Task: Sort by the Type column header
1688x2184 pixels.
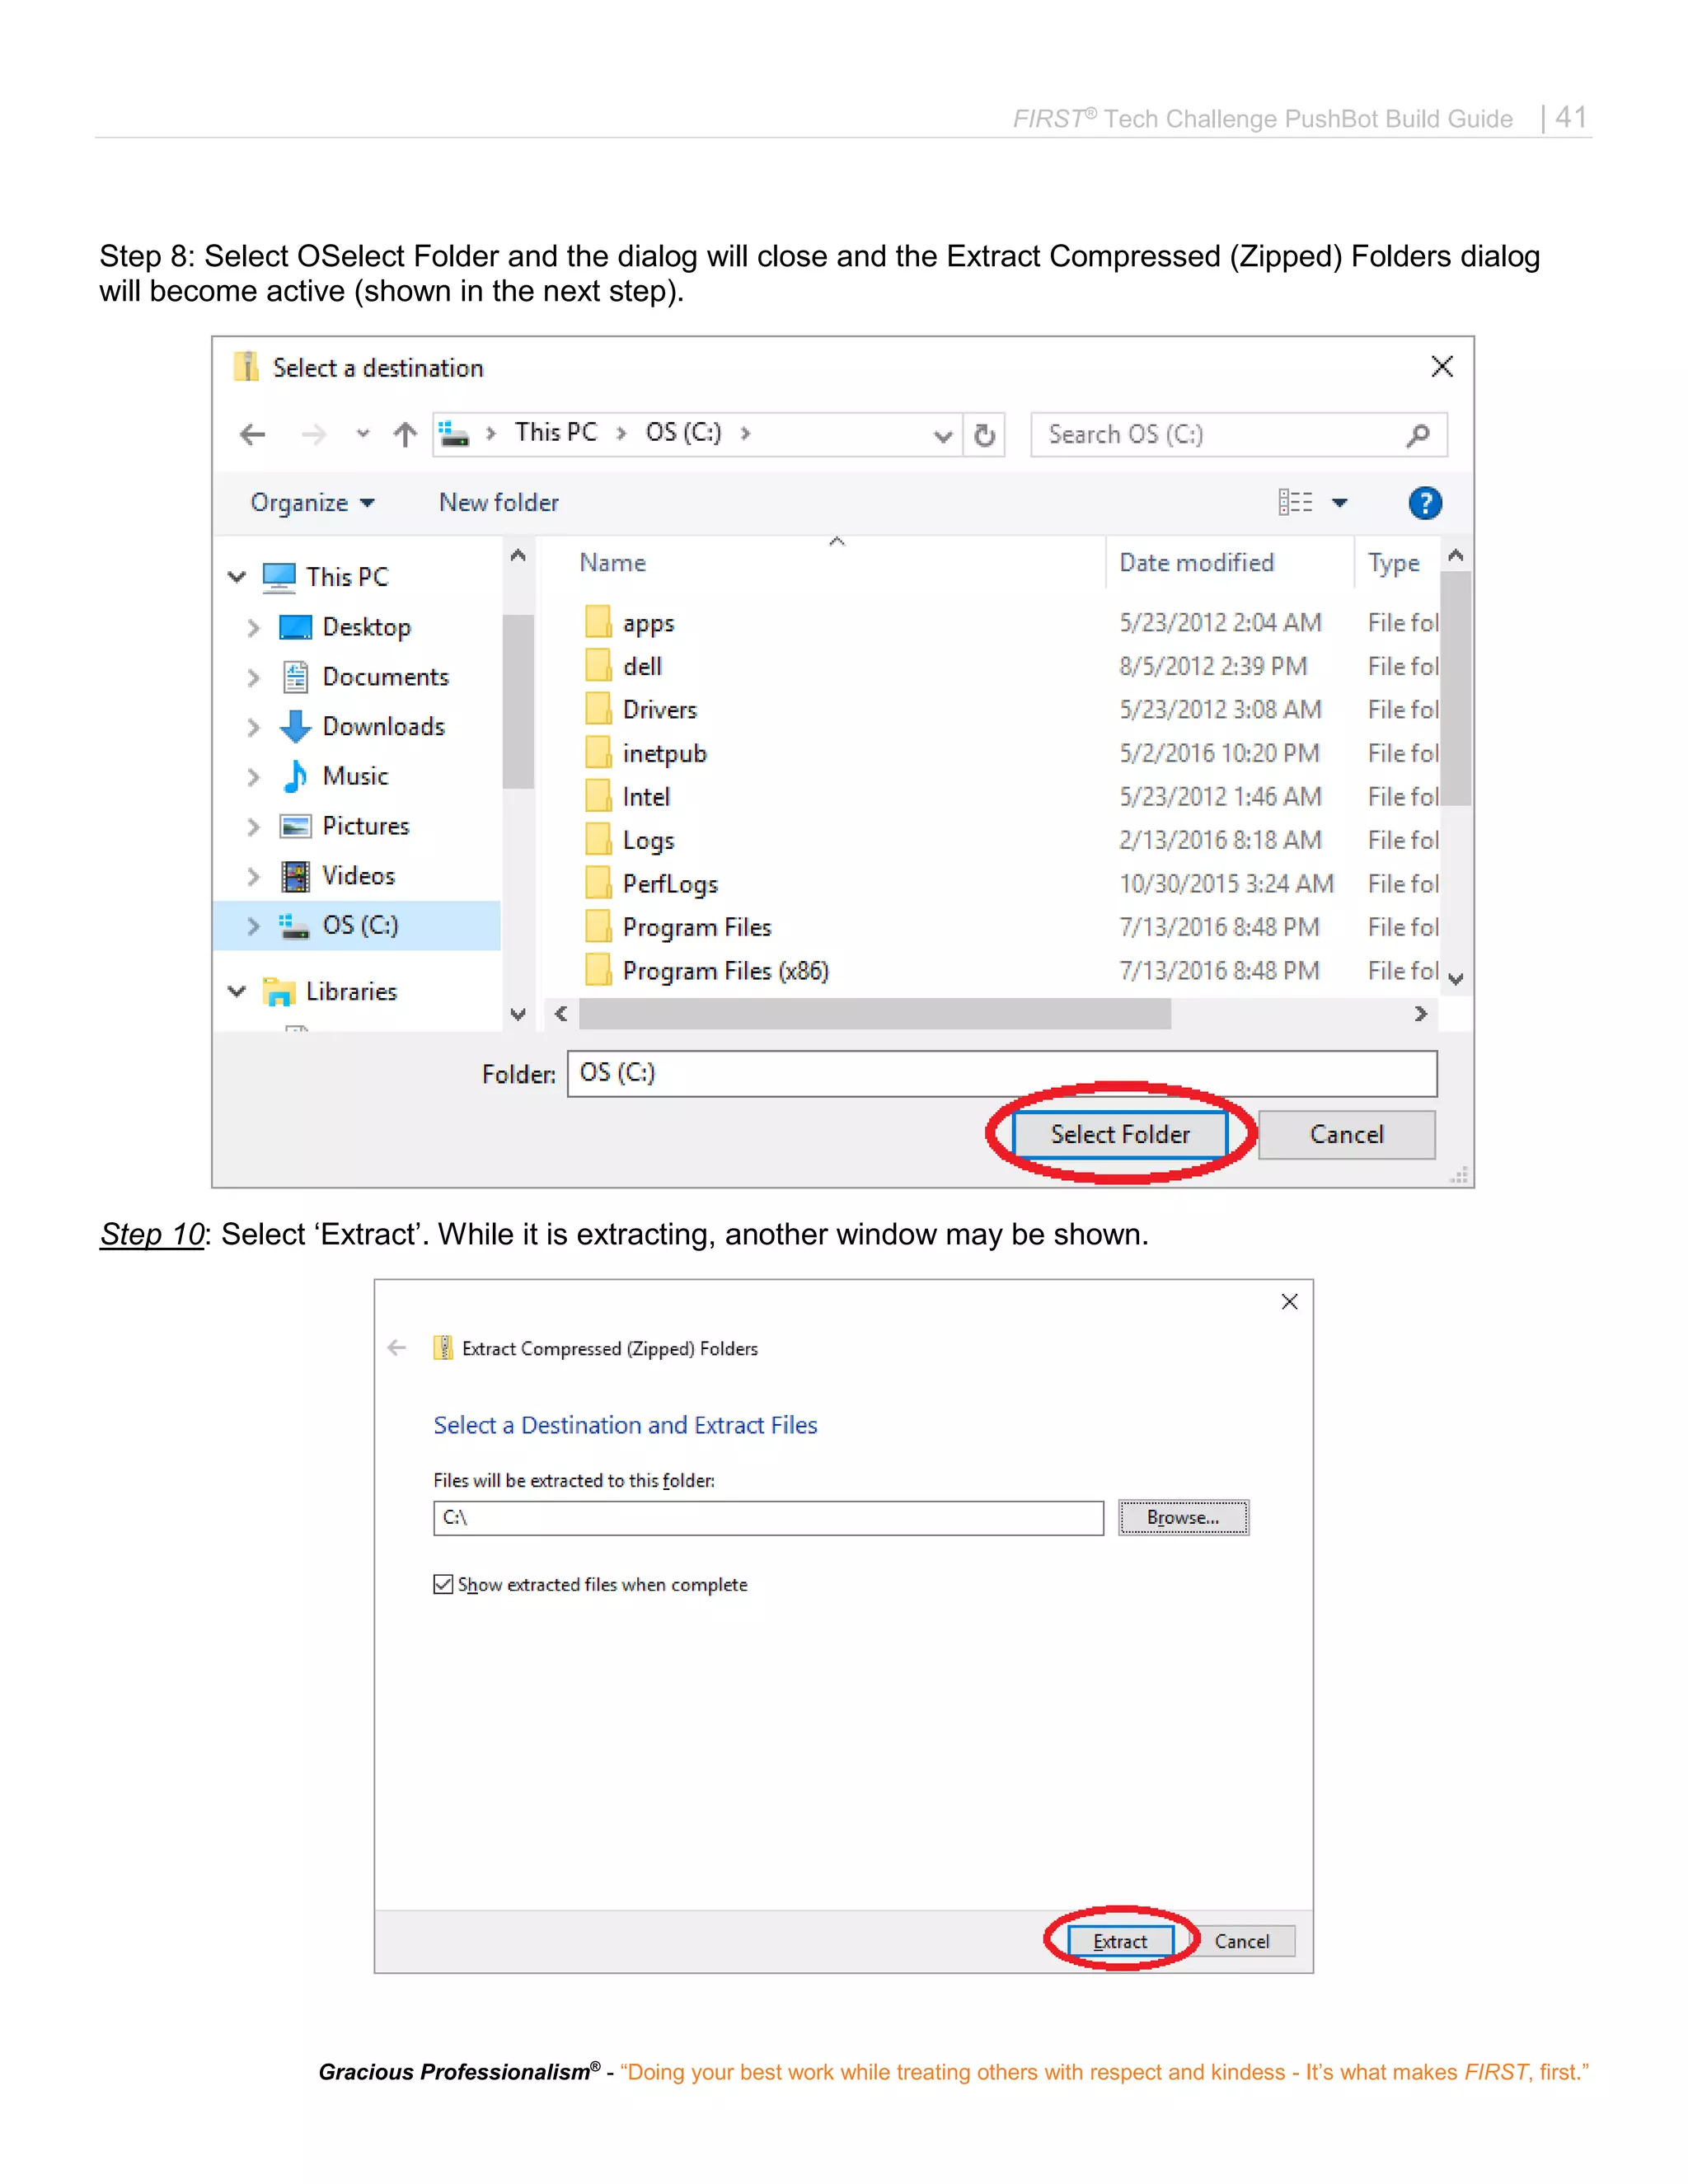Action: (x=1393, y=564)
